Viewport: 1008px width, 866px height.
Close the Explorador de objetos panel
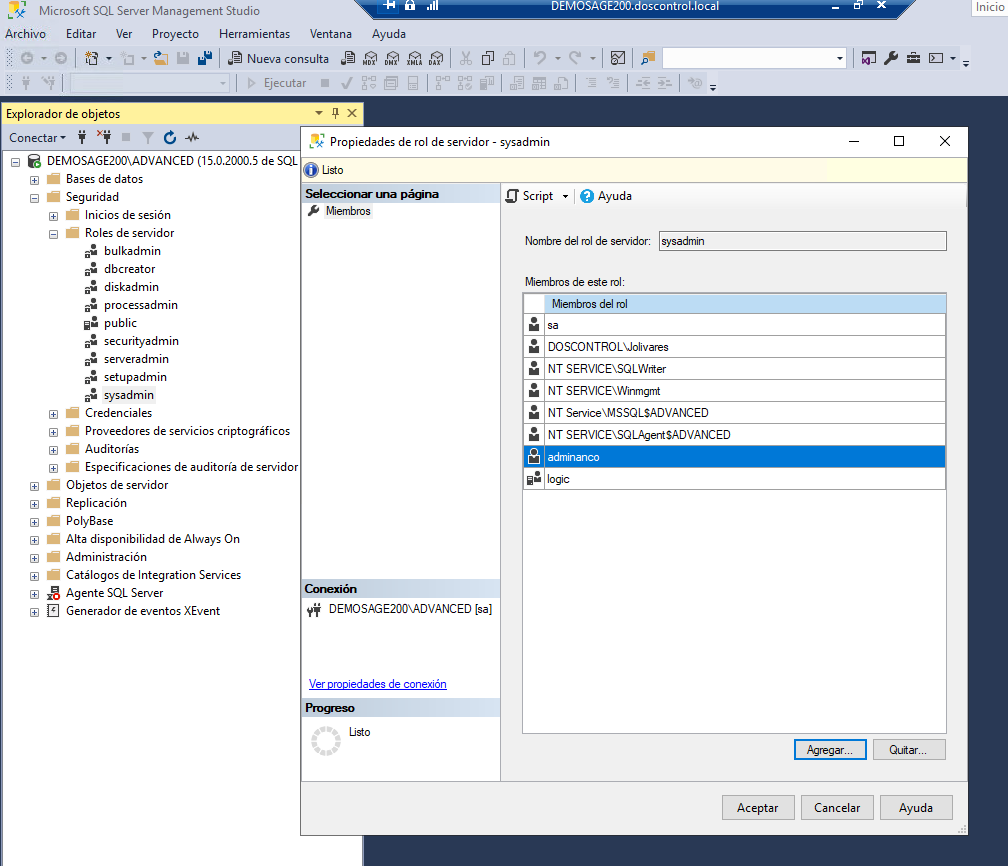point(352,113)
